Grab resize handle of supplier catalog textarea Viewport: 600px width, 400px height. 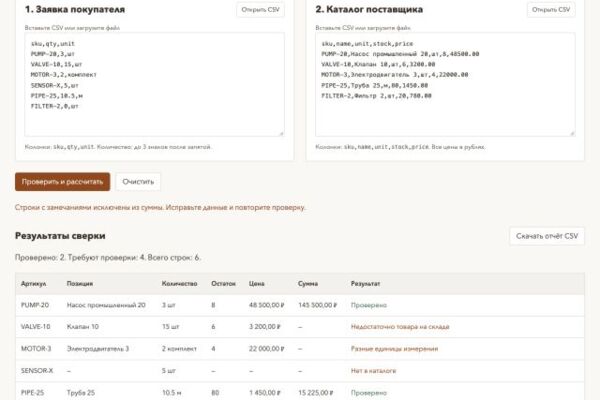(x=572, y=133)
